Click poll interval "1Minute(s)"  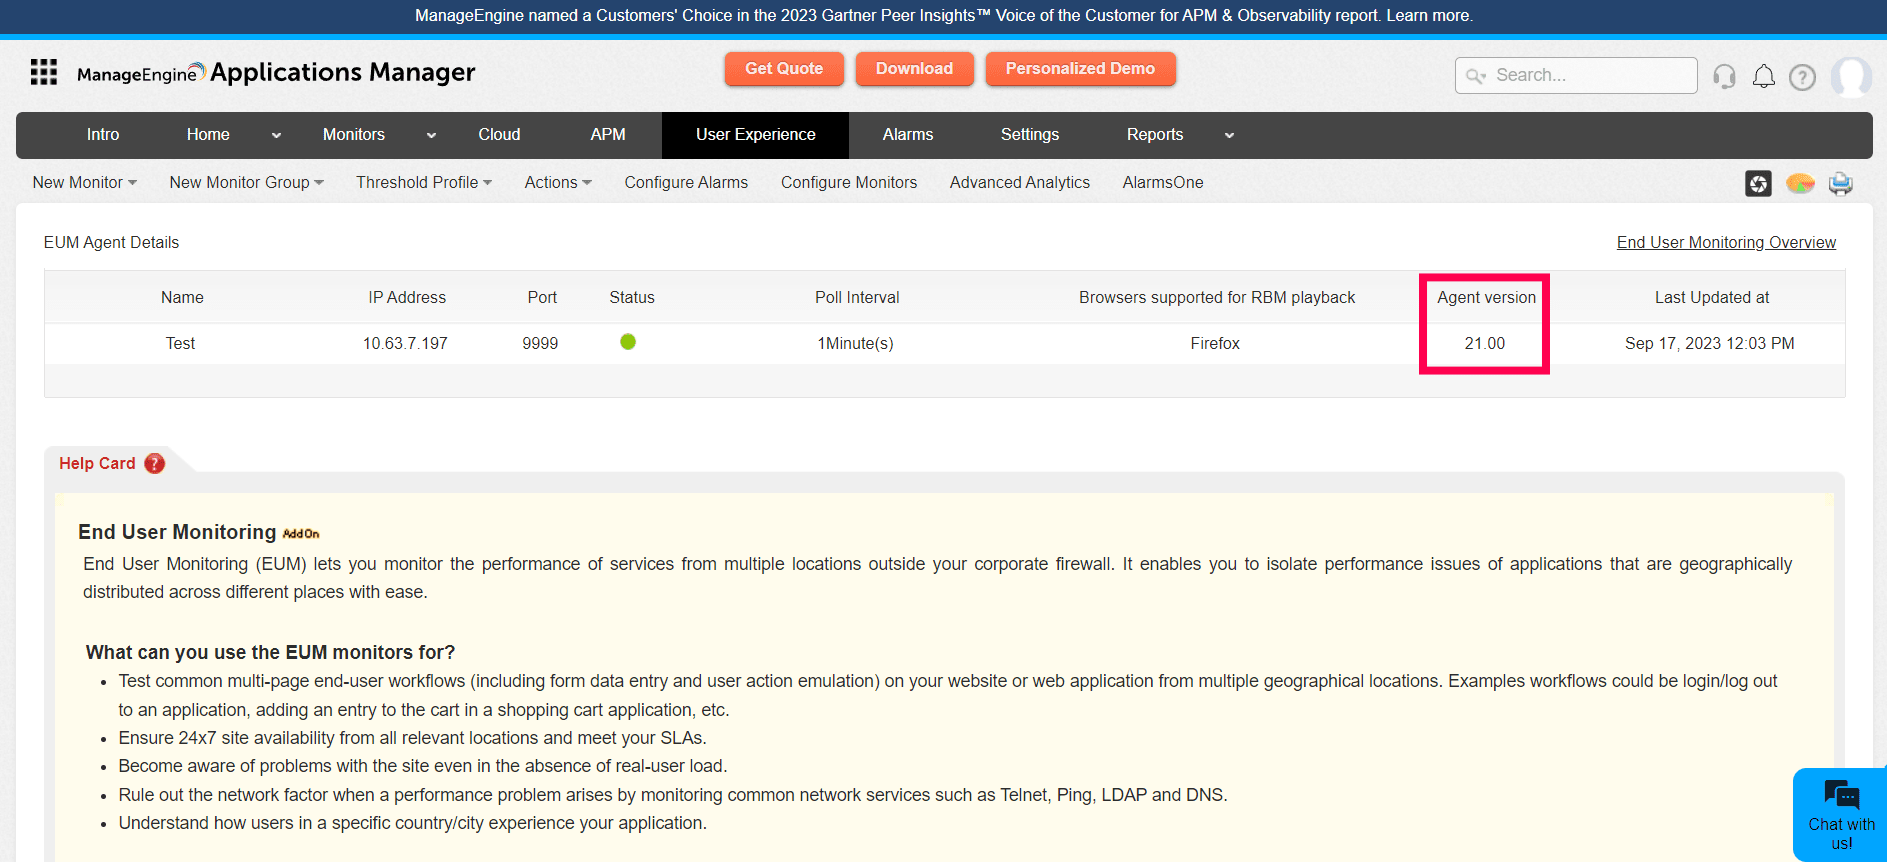click(x=856, y=343)
